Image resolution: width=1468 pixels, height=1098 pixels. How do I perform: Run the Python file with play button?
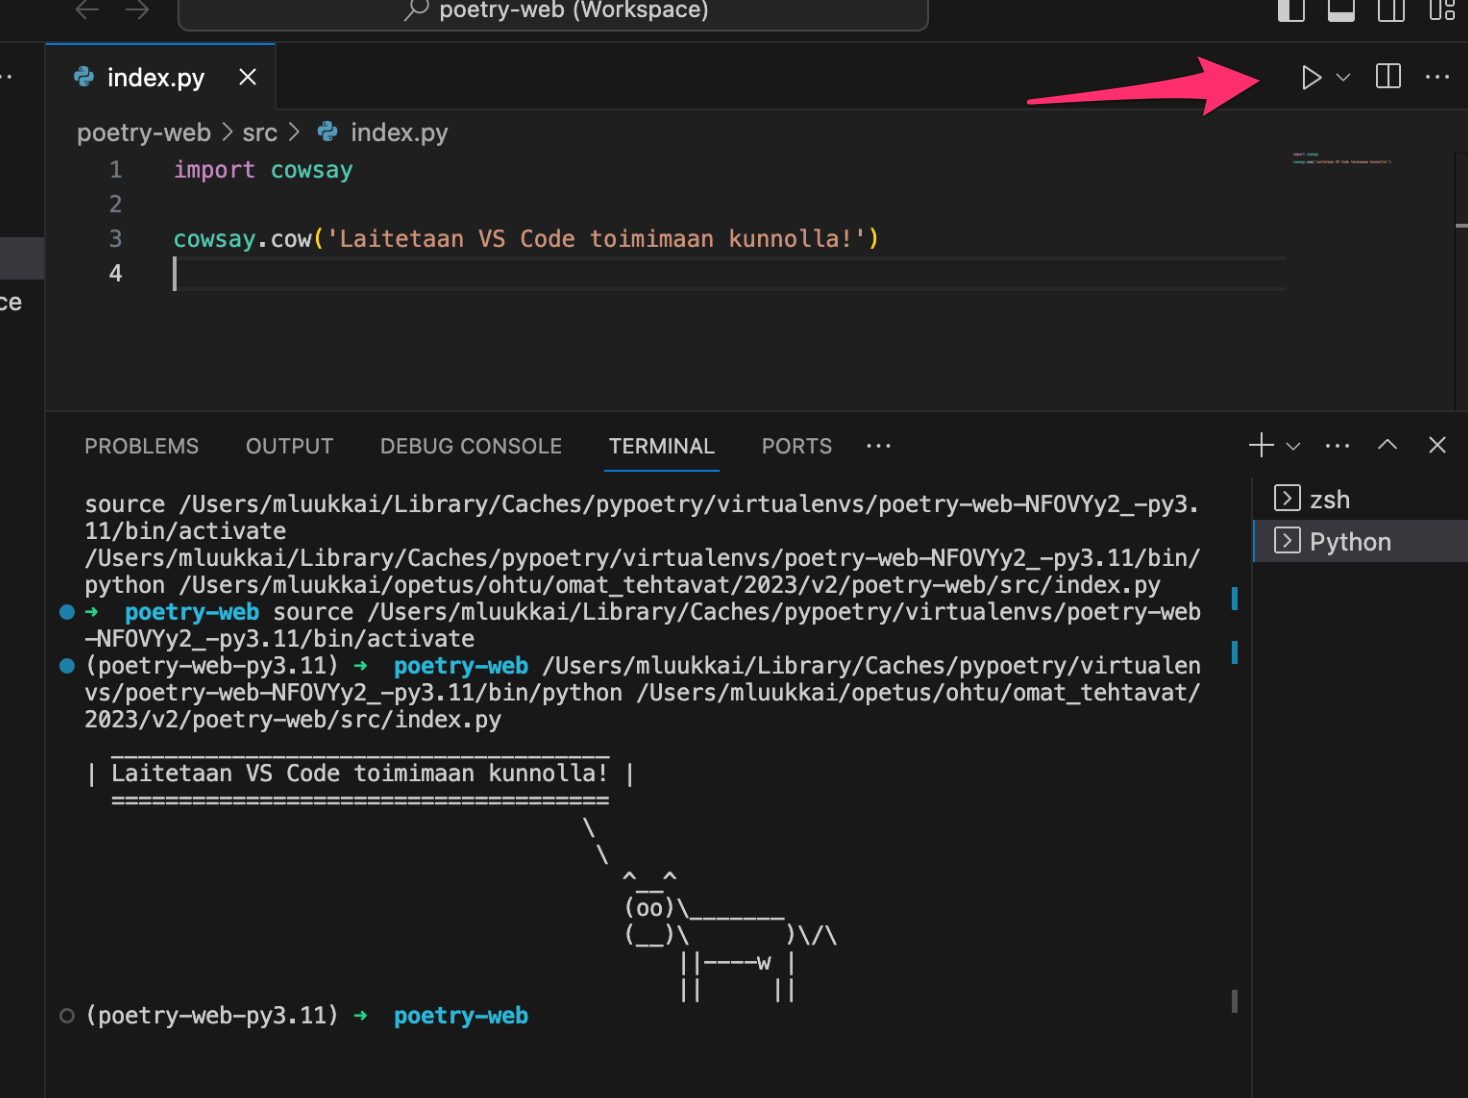pyautogui.click(x=1311, y=78)
